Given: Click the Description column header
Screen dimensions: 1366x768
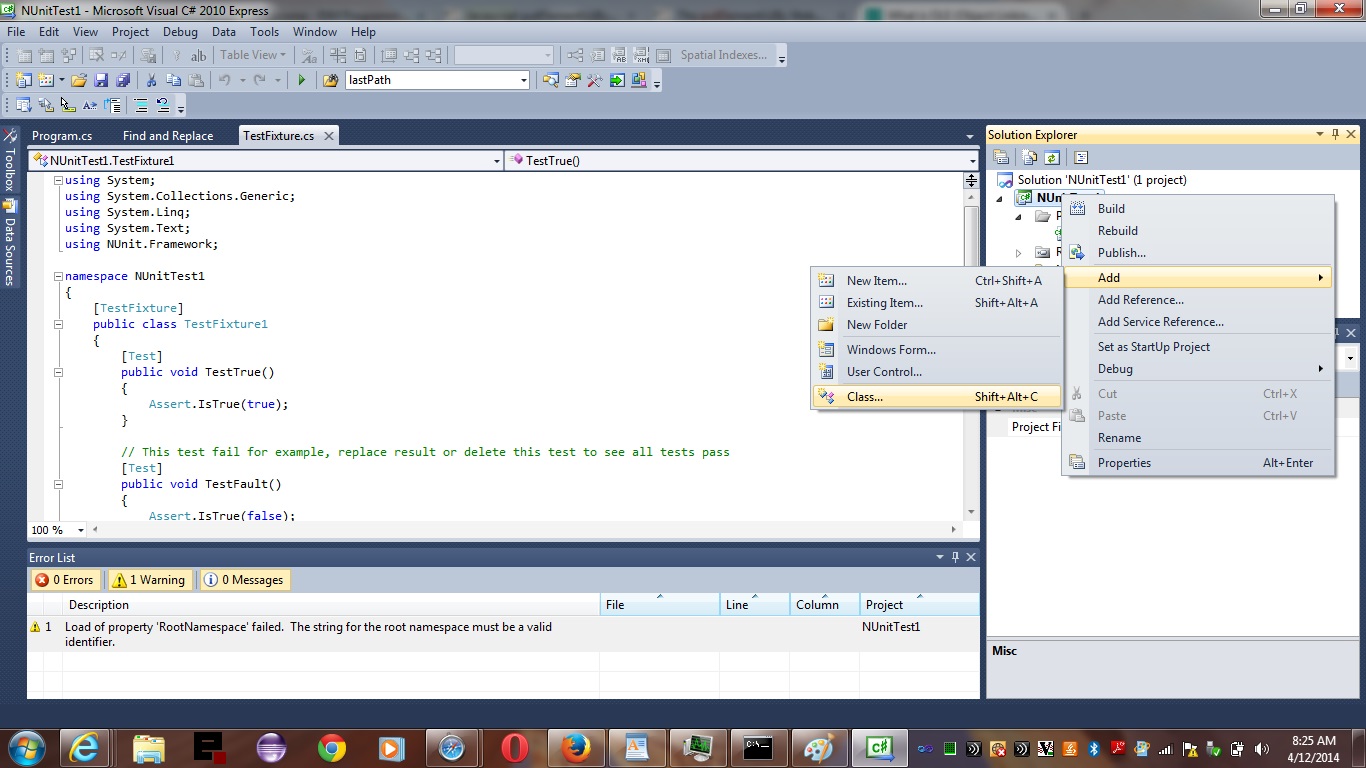Looking at the screenshot, I should click(99, 605).
